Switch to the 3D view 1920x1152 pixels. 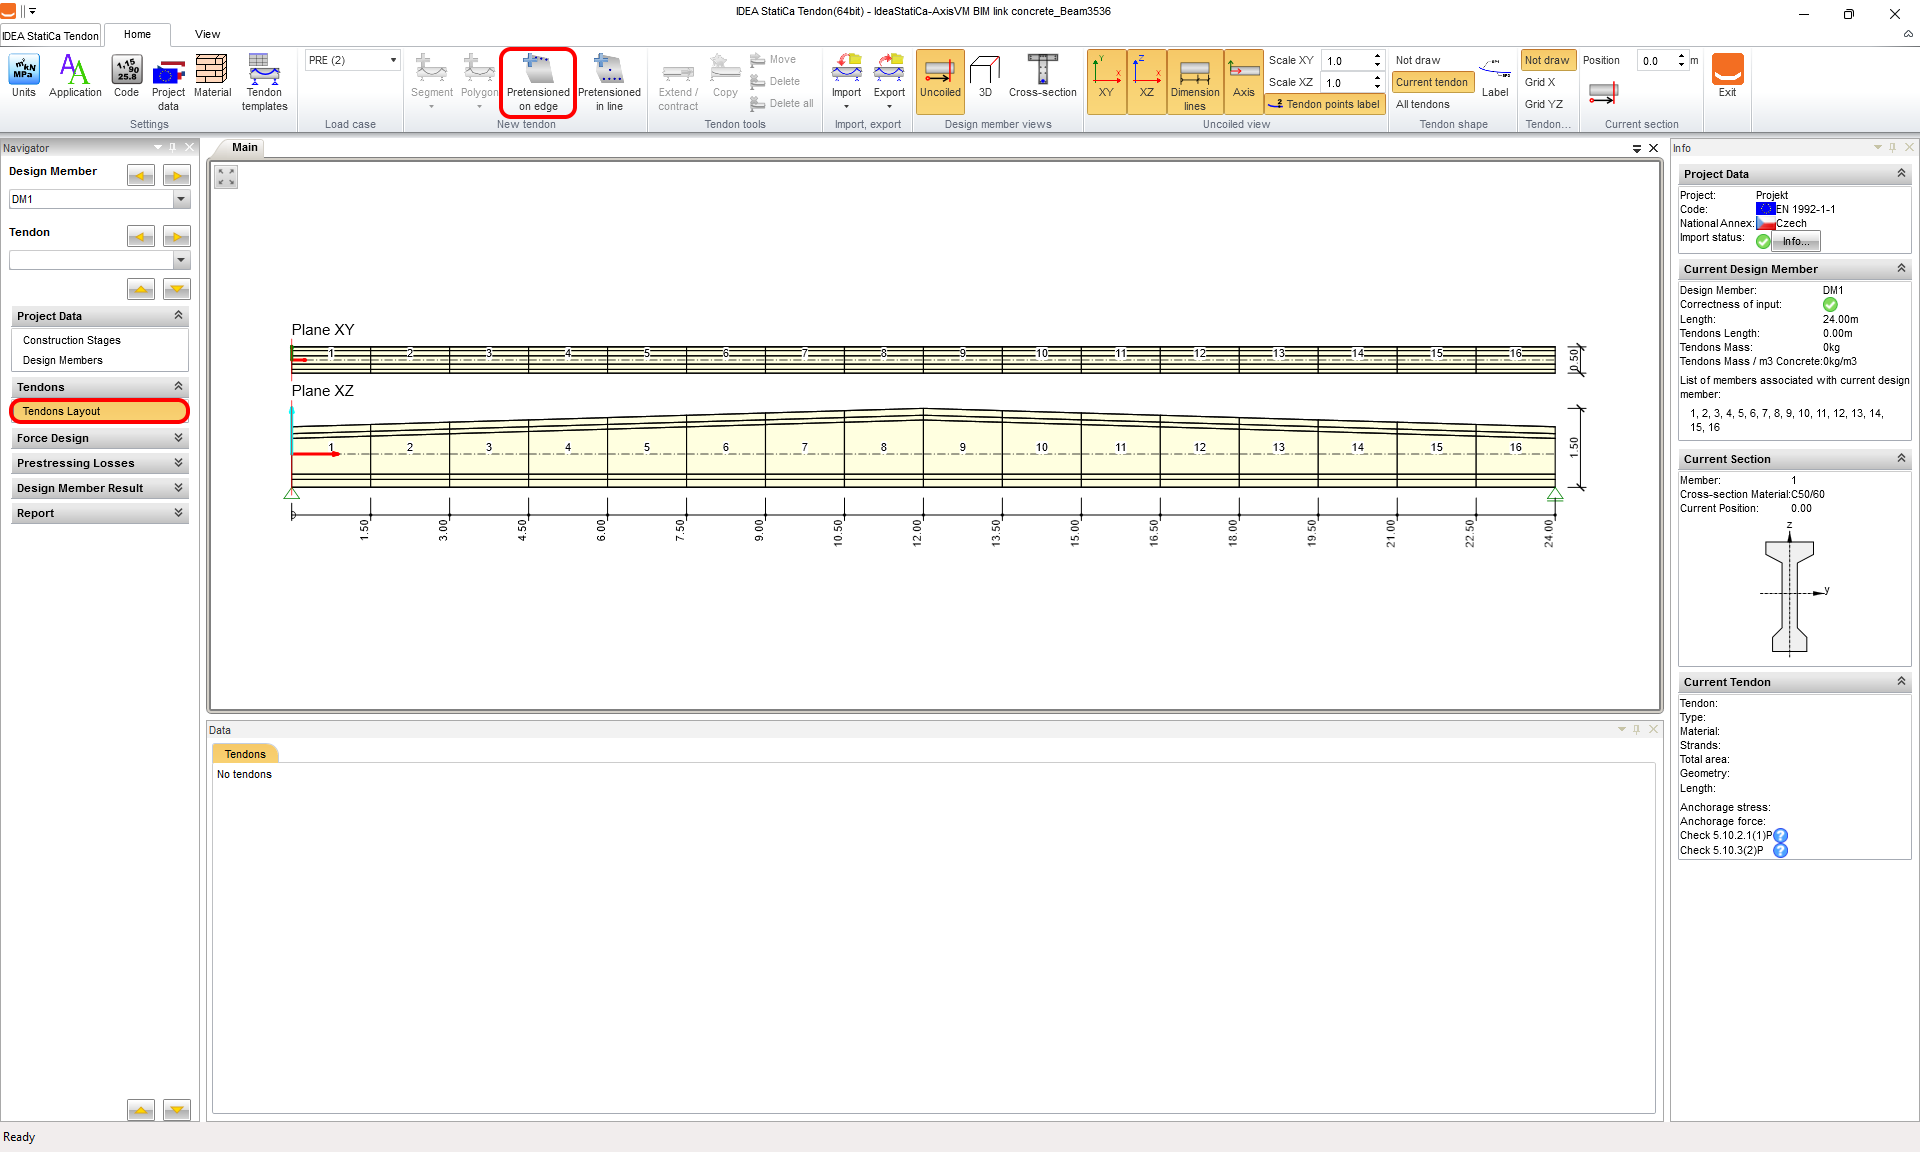(985, 76)
